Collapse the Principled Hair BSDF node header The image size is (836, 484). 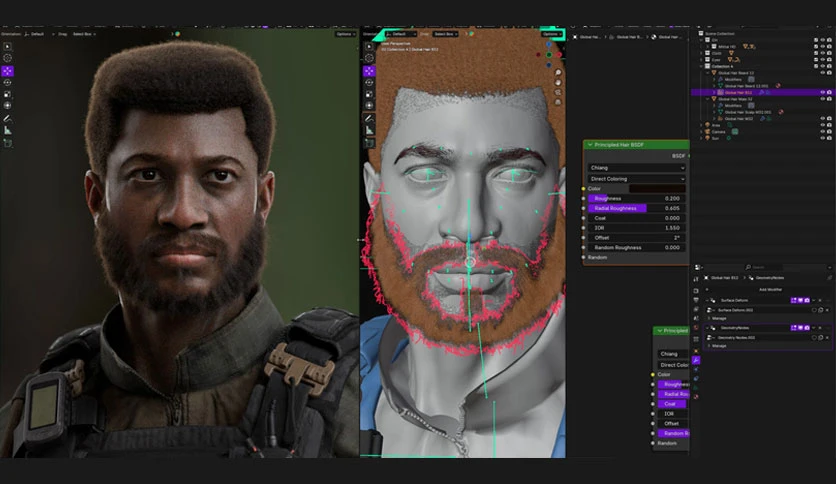click(x=590, y=144)
